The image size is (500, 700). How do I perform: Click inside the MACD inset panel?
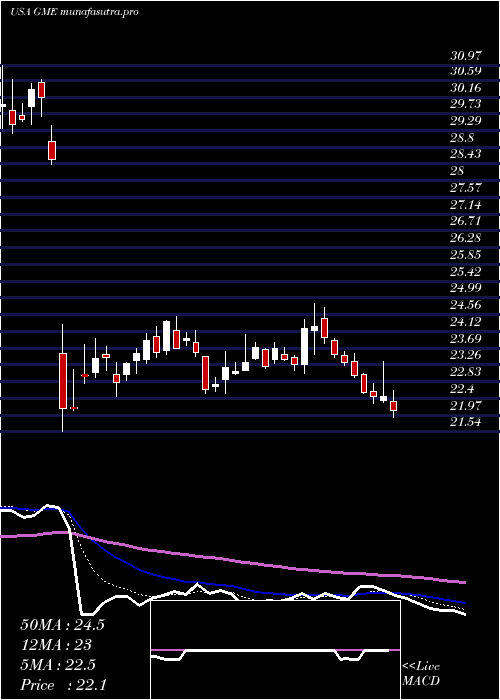(x=275, y=650)
